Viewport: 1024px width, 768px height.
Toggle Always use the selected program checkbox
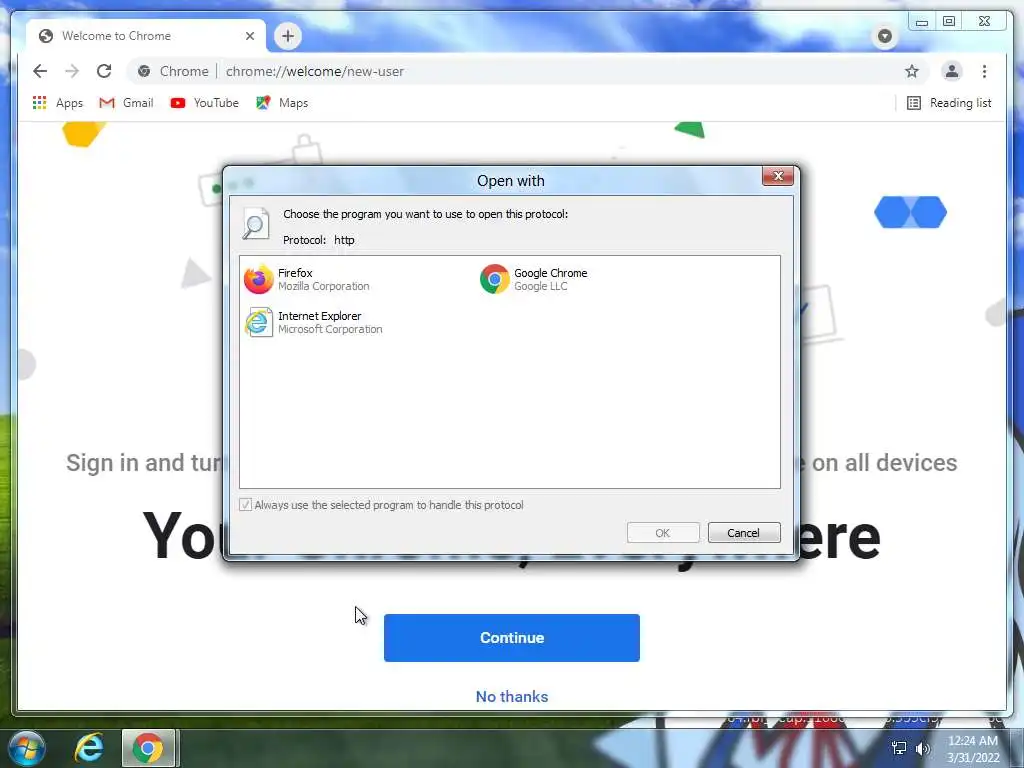(x=246, y=505)
